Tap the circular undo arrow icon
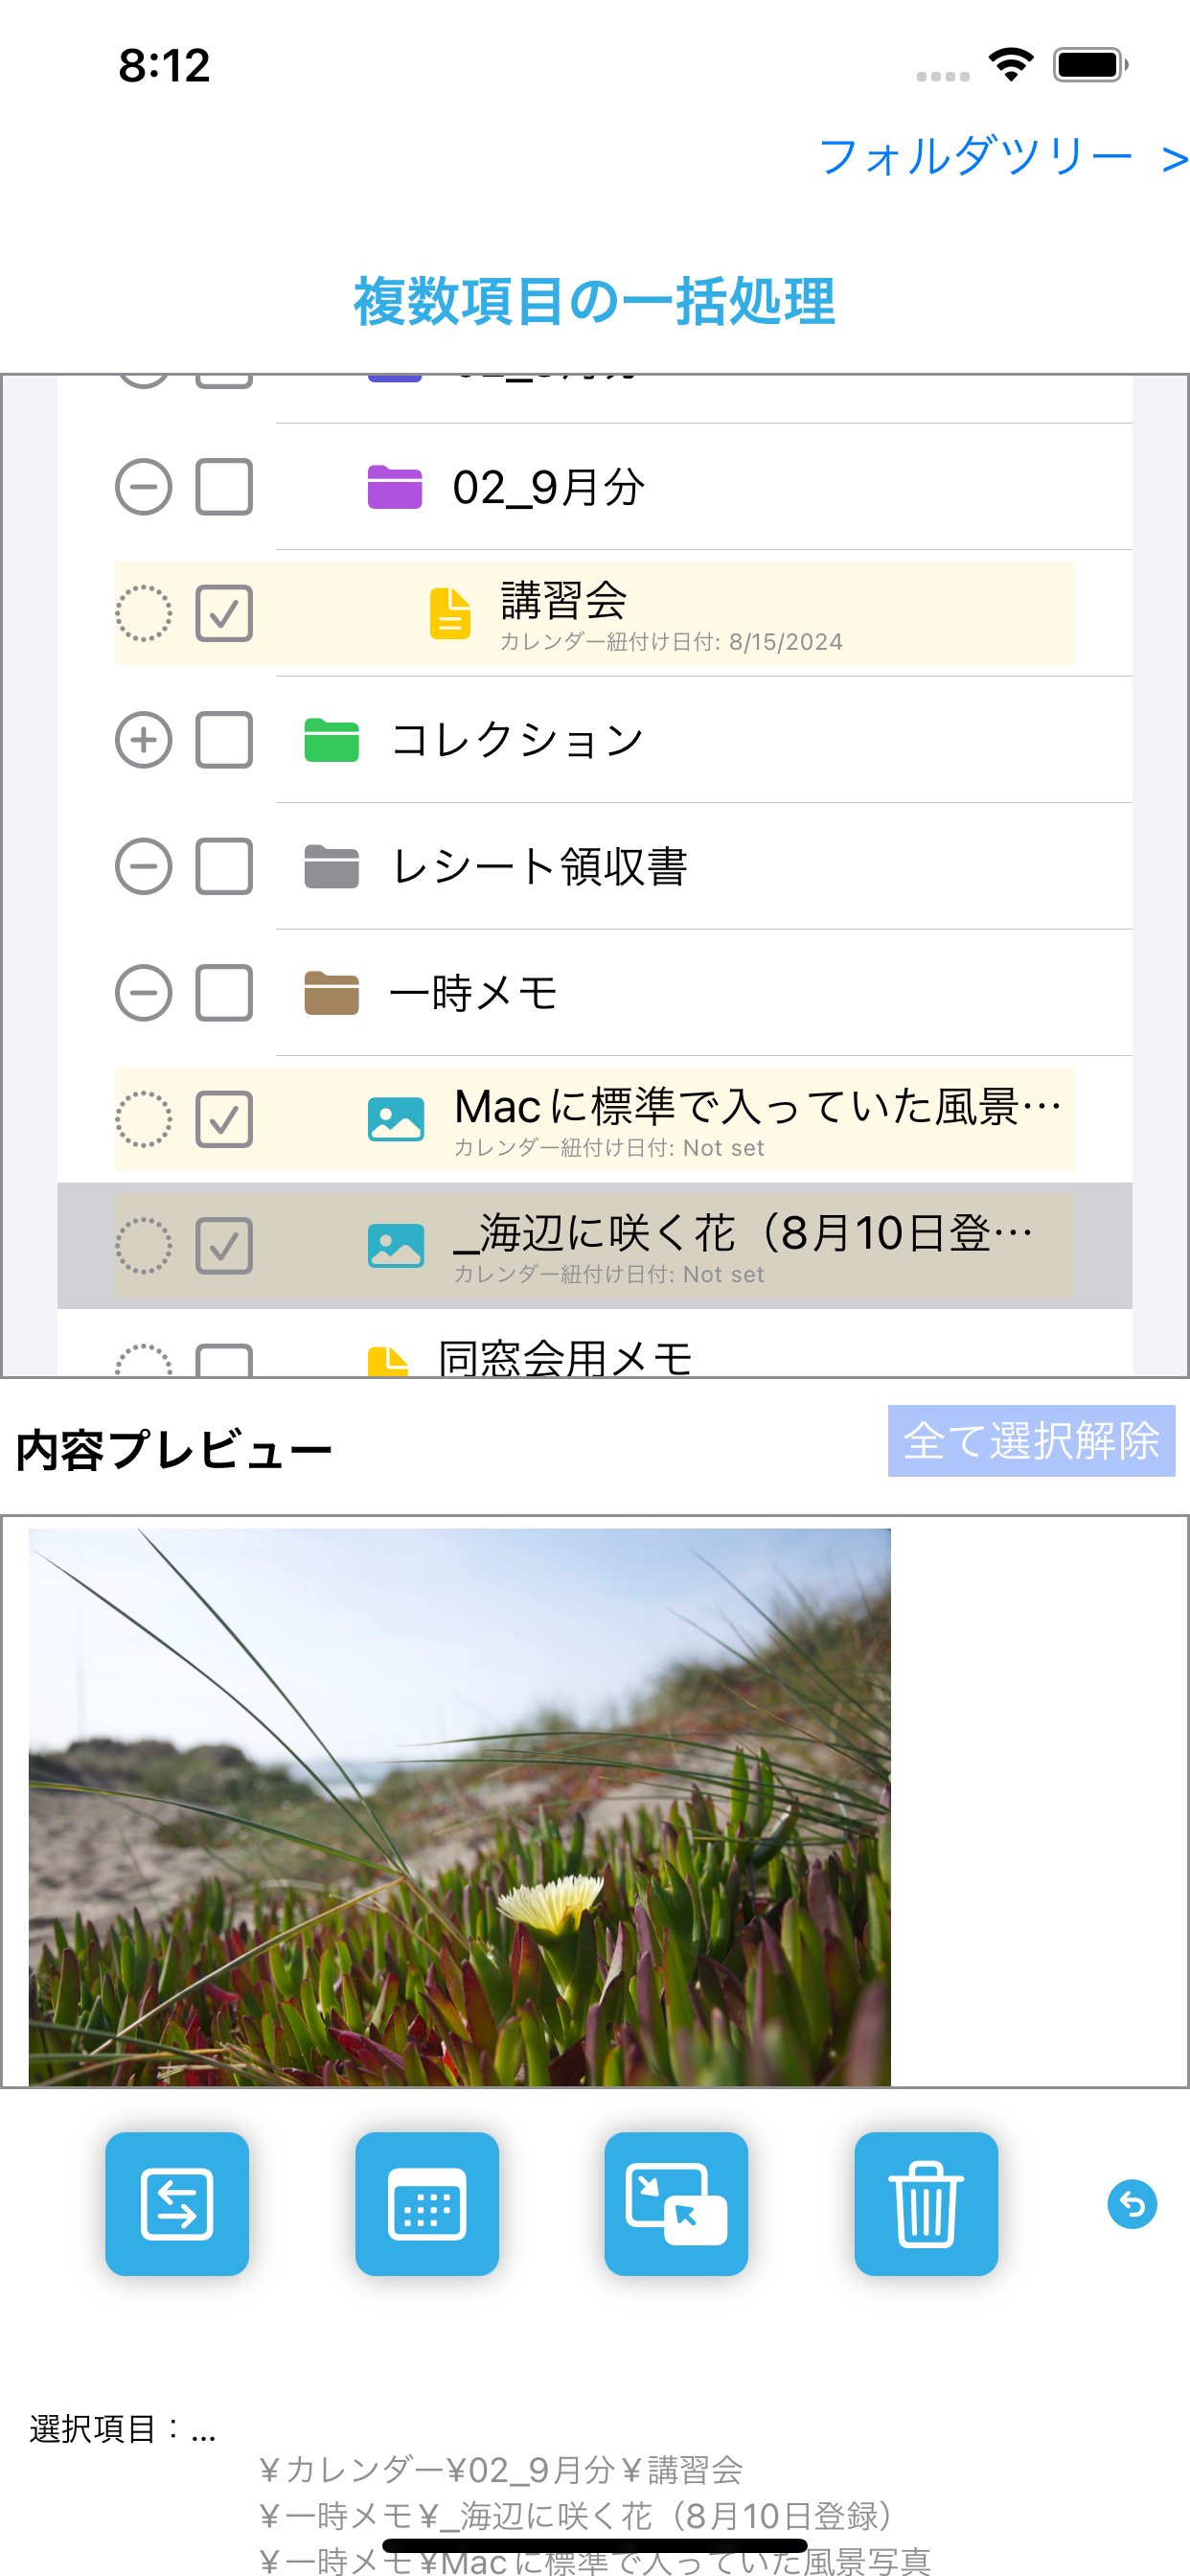 (1132, 2203)
